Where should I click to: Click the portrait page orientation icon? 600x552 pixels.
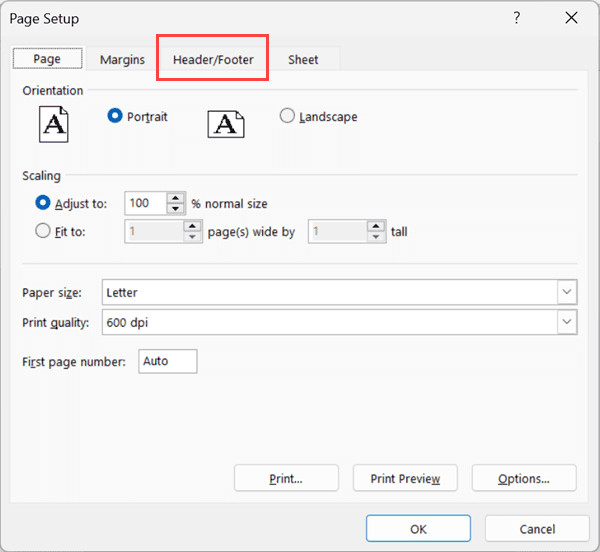click(x=54, y=124)
